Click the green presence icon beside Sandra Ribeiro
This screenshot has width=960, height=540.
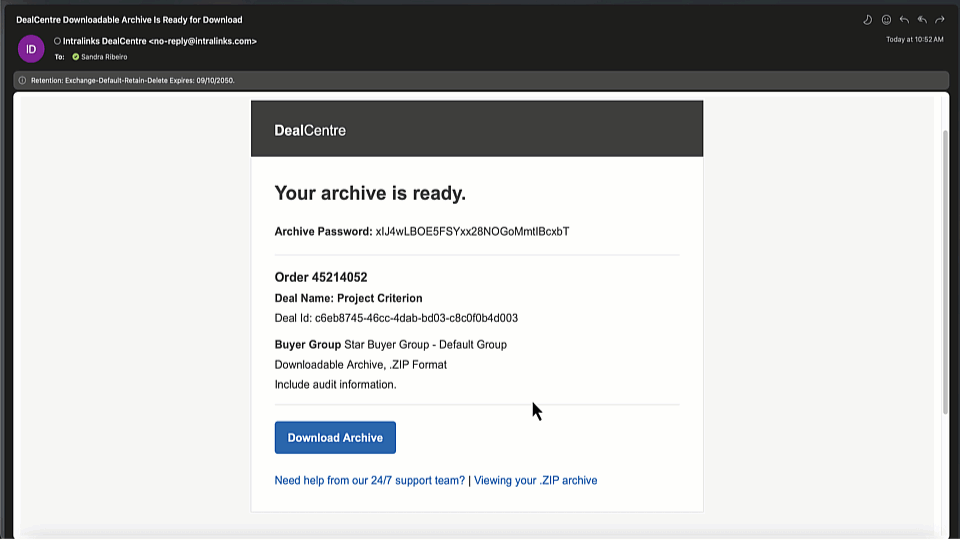click(76, 57)
